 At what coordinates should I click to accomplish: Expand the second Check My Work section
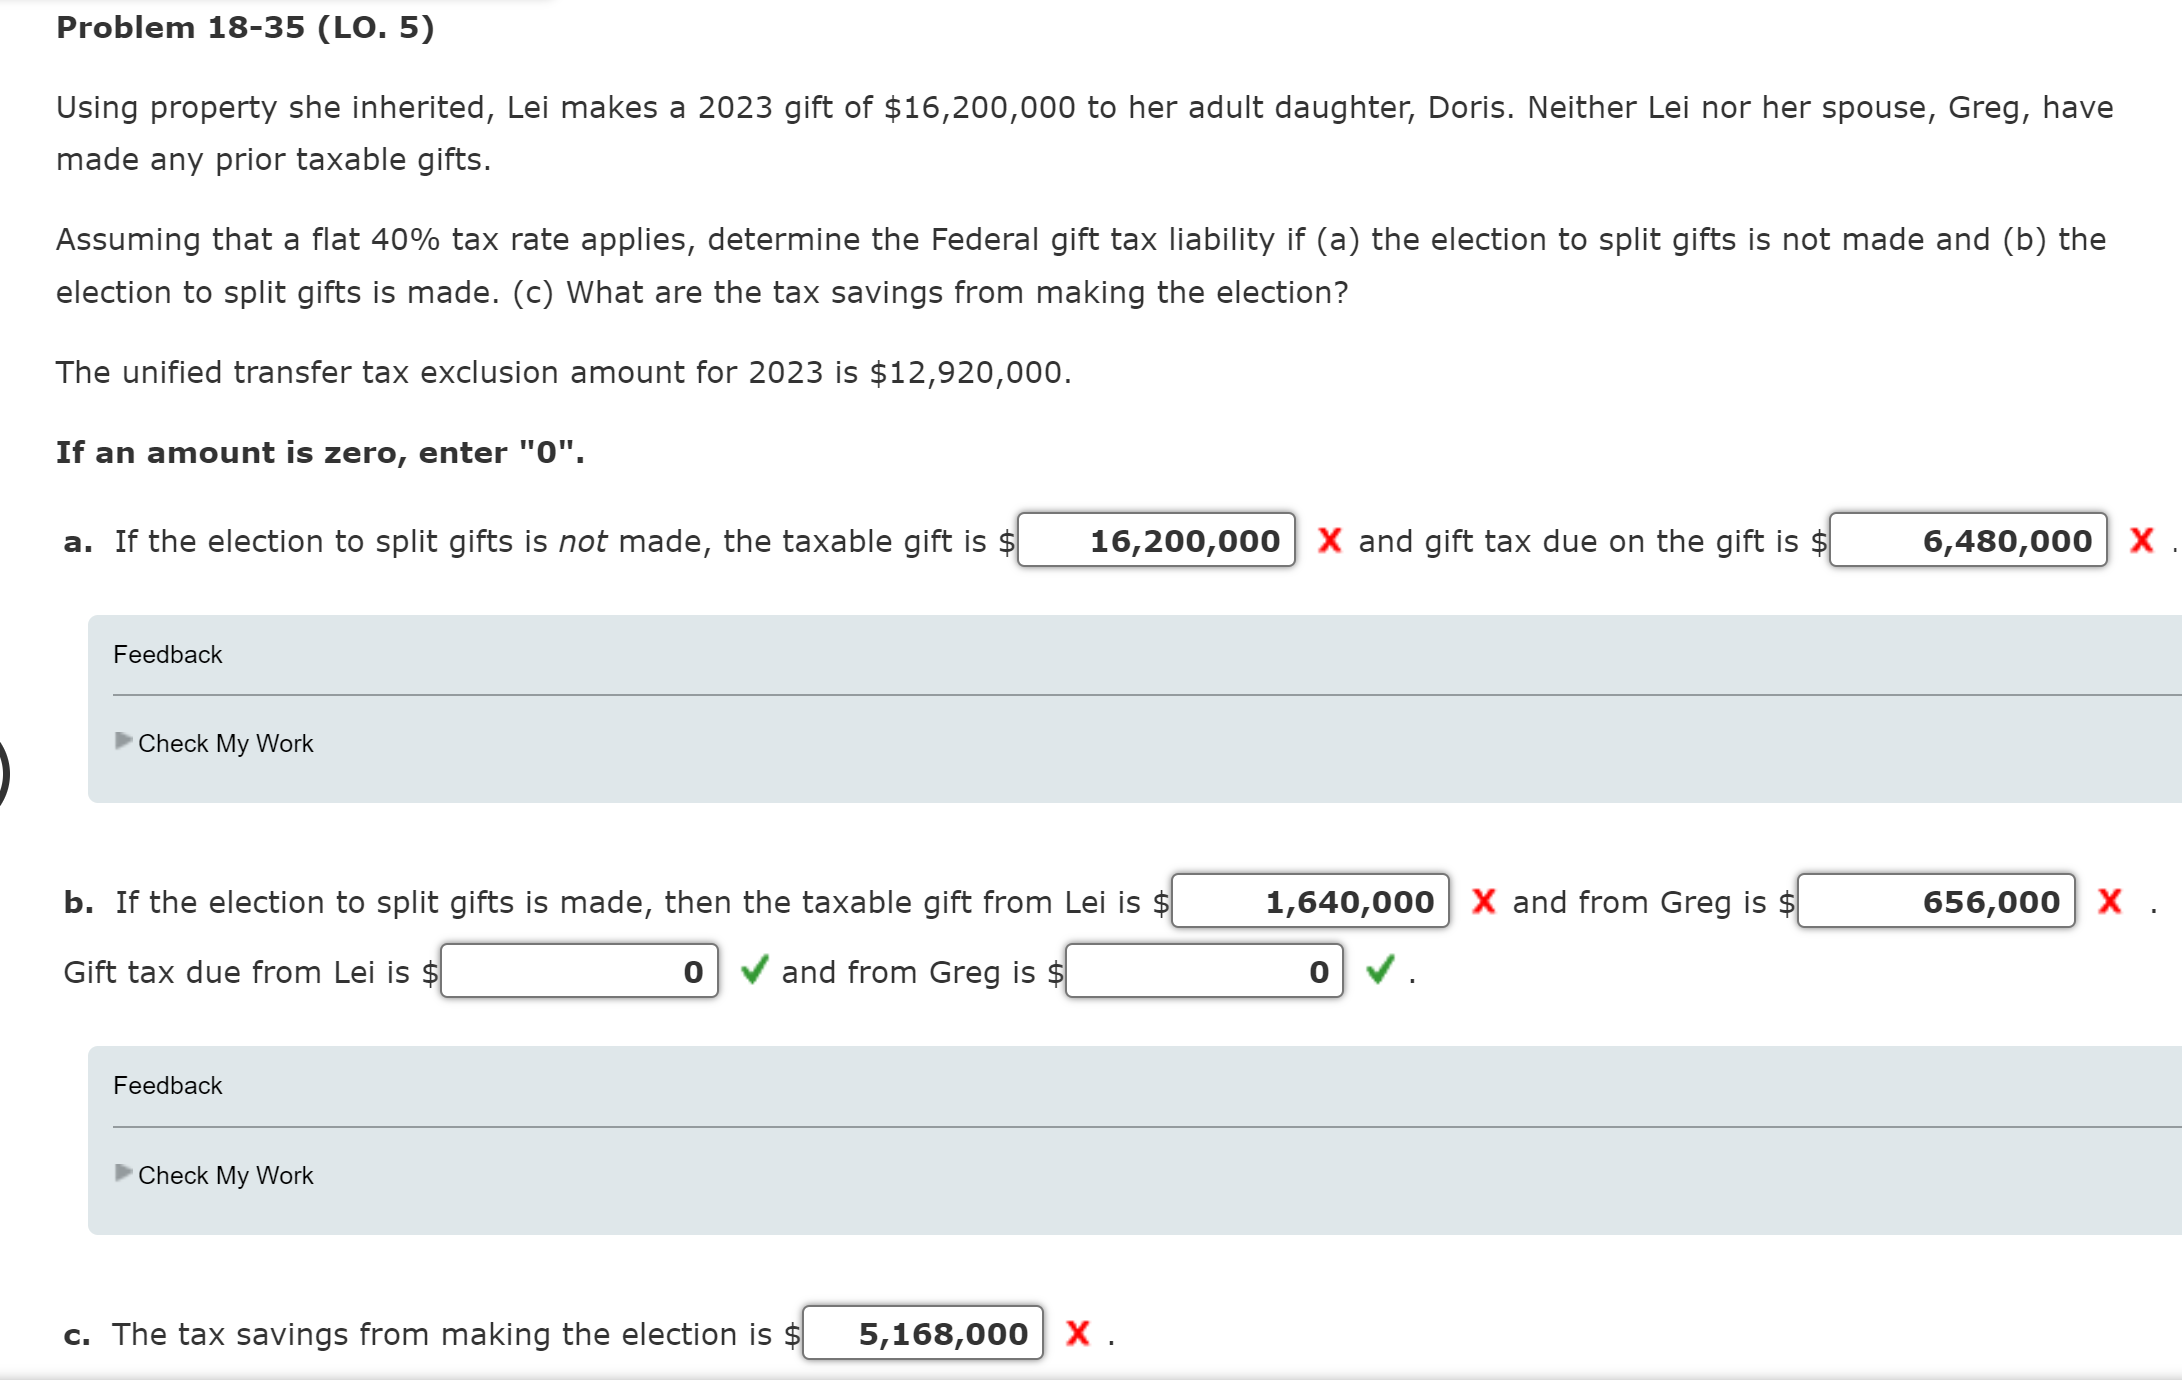[x=226, y=1174]
